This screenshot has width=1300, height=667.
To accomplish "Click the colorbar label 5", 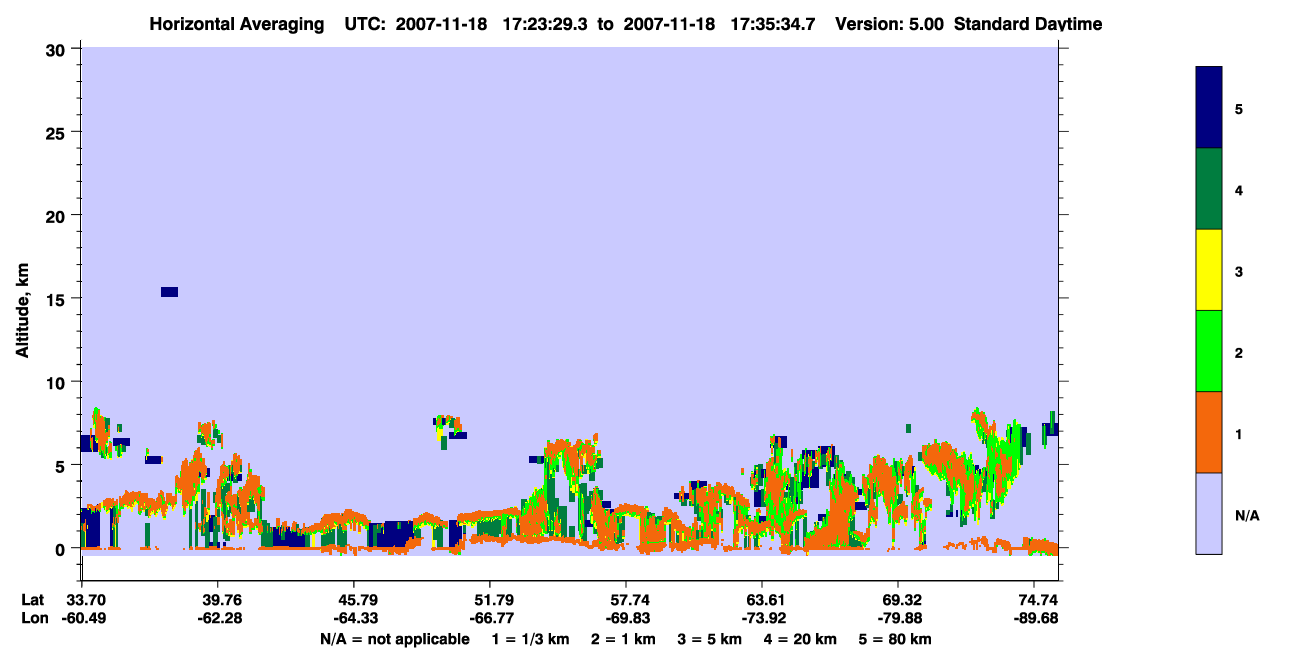I will click(x=1239, y=108).
